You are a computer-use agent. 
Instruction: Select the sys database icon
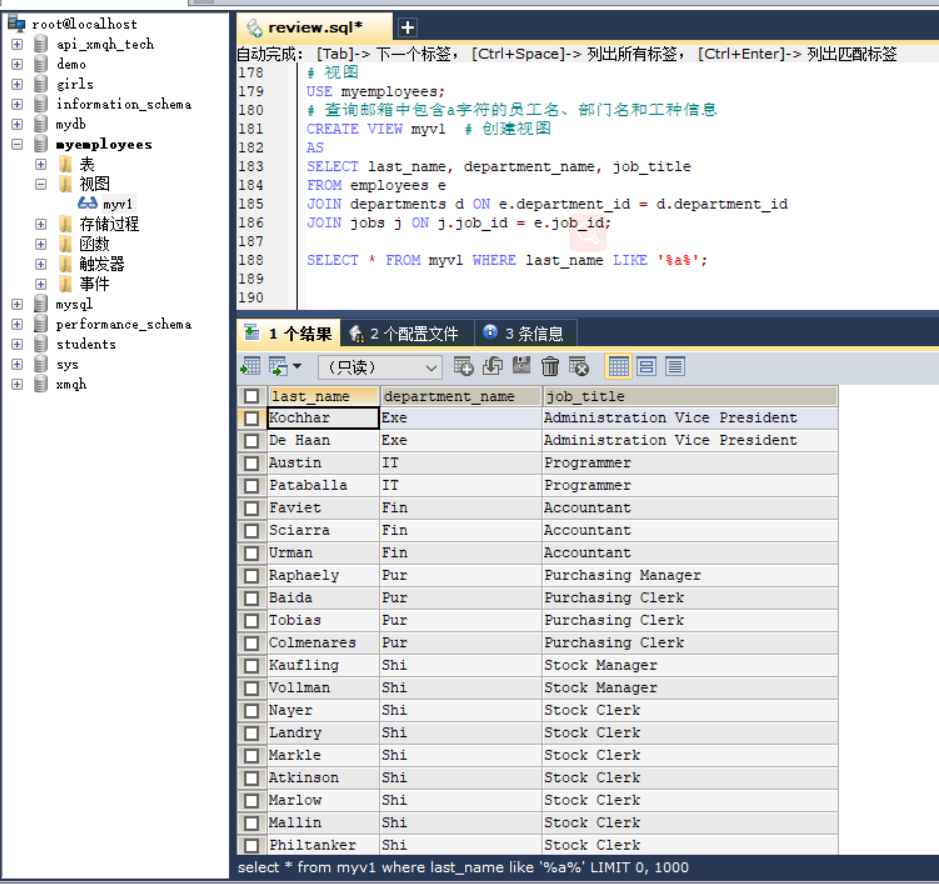tap(41, 364)
